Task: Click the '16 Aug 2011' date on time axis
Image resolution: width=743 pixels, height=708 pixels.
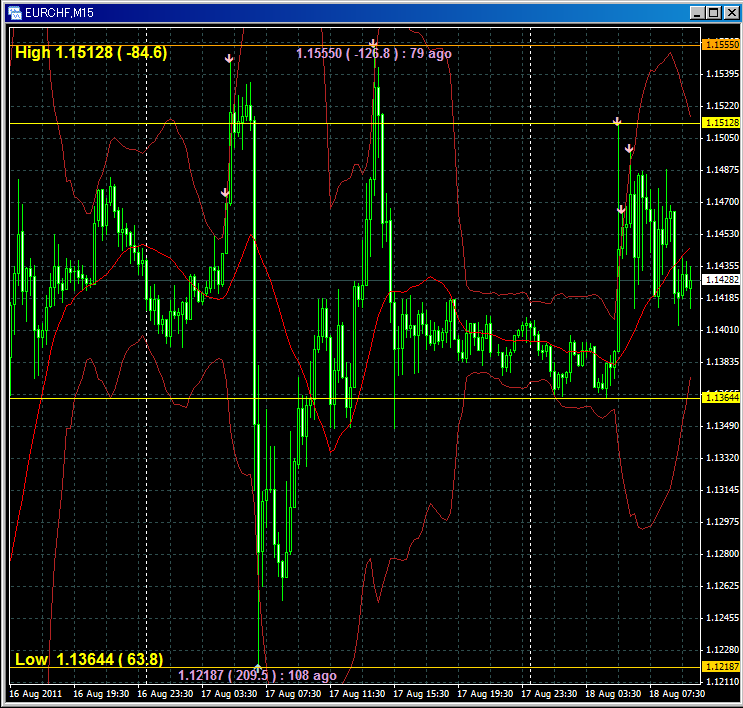Action: coord(34,692)
